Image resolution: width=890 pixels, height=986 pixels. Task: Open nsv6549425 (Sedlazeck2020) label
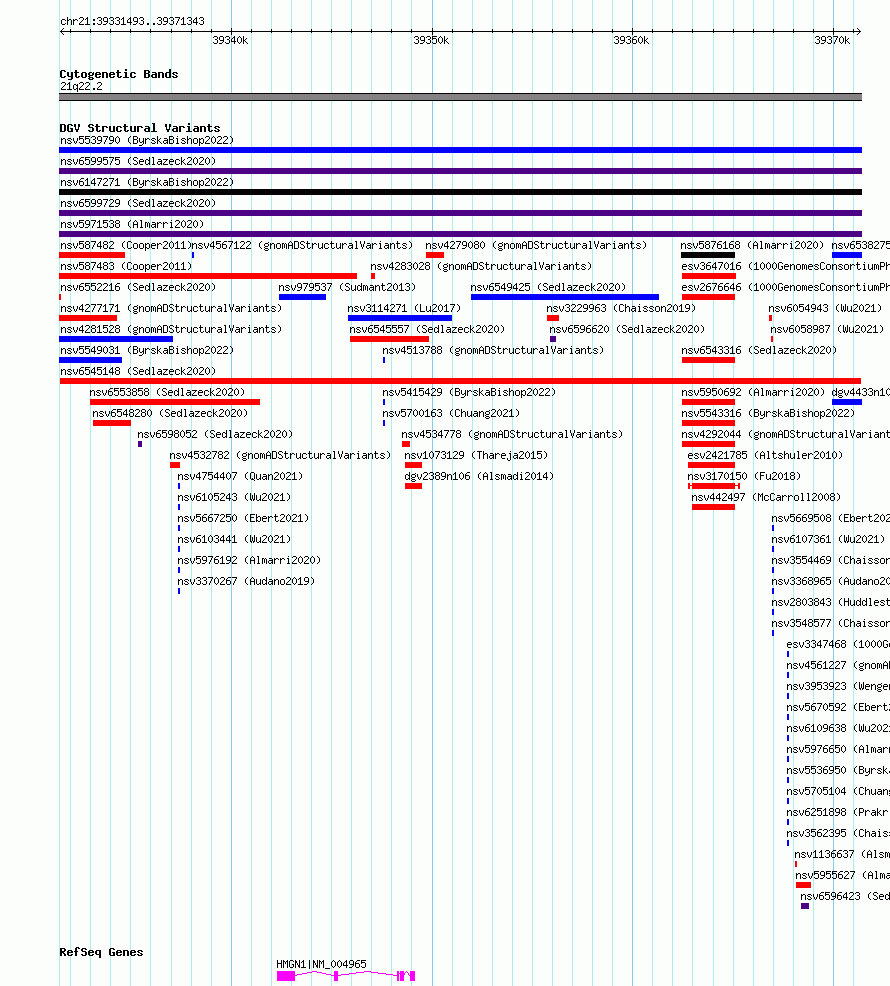click(548, 287)
